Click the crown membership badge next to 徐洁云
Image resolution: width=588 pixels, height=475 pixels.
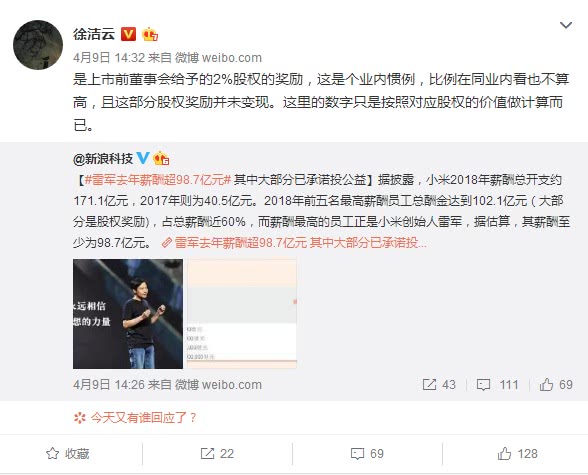point(150,34)
